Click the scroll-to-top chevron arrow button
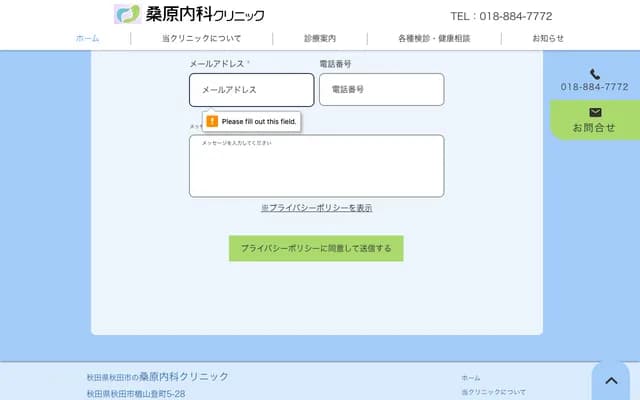 [x=611, y=381]
